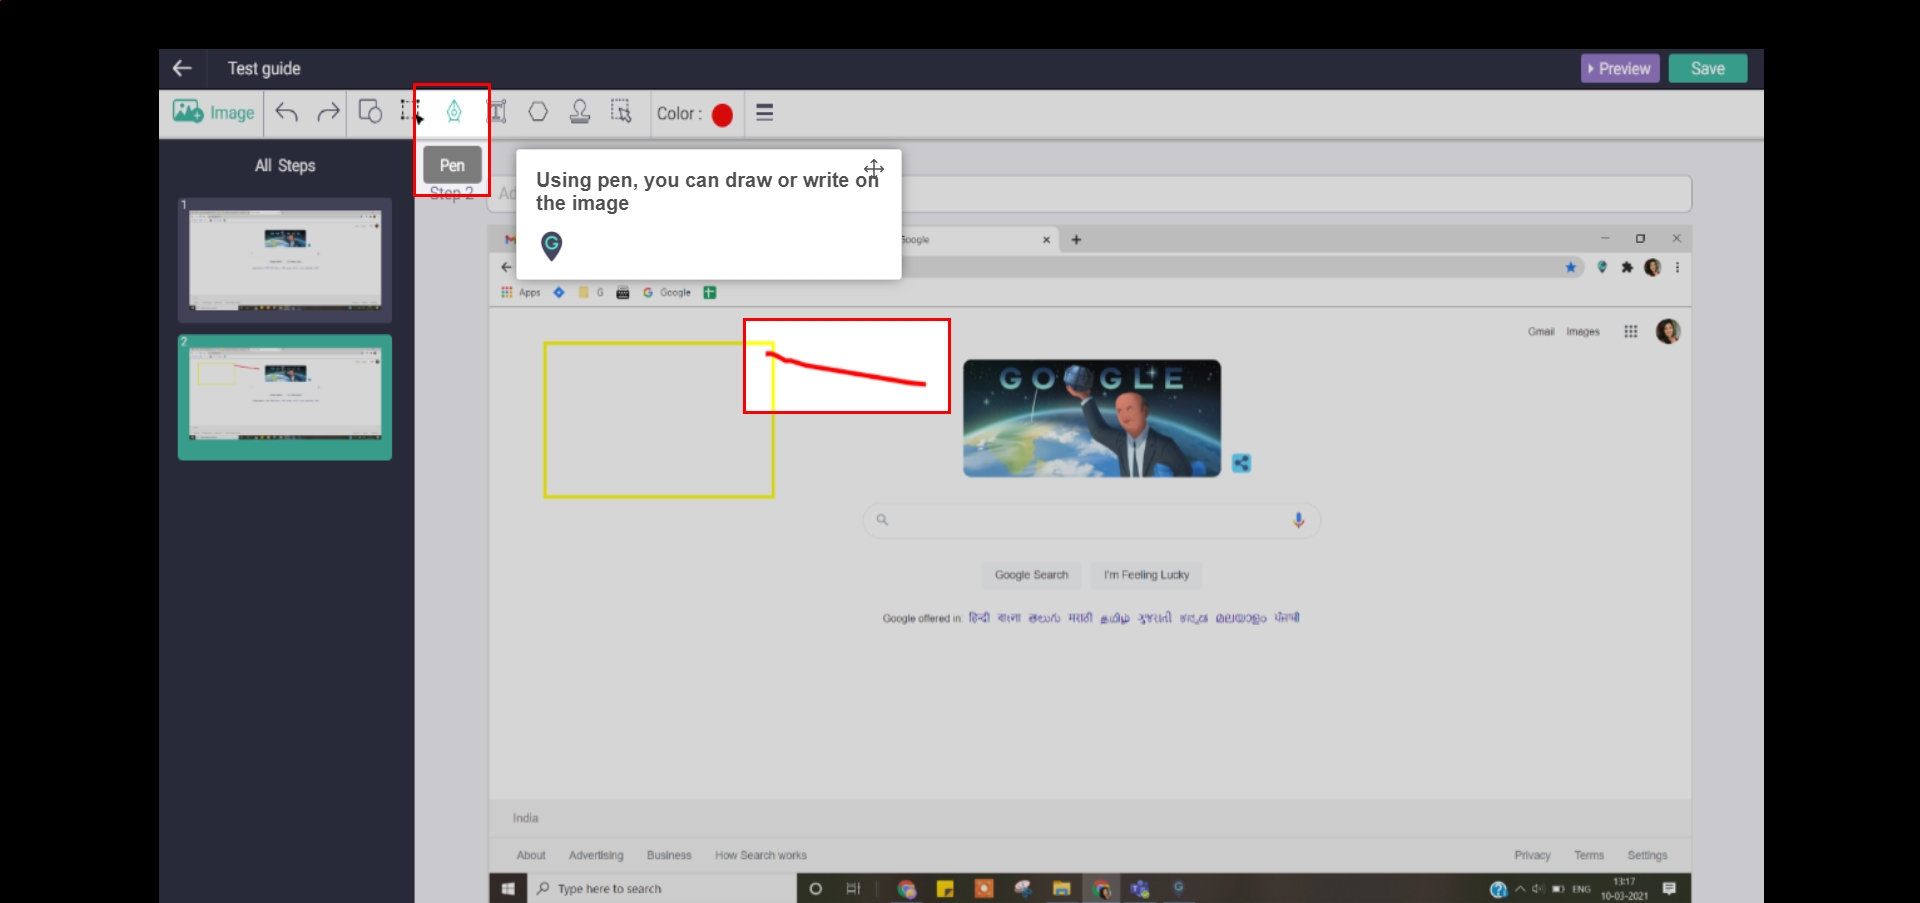The image size is (1920, 903).
Task: Open the Terms footer link
Action: coord(1589,856)
